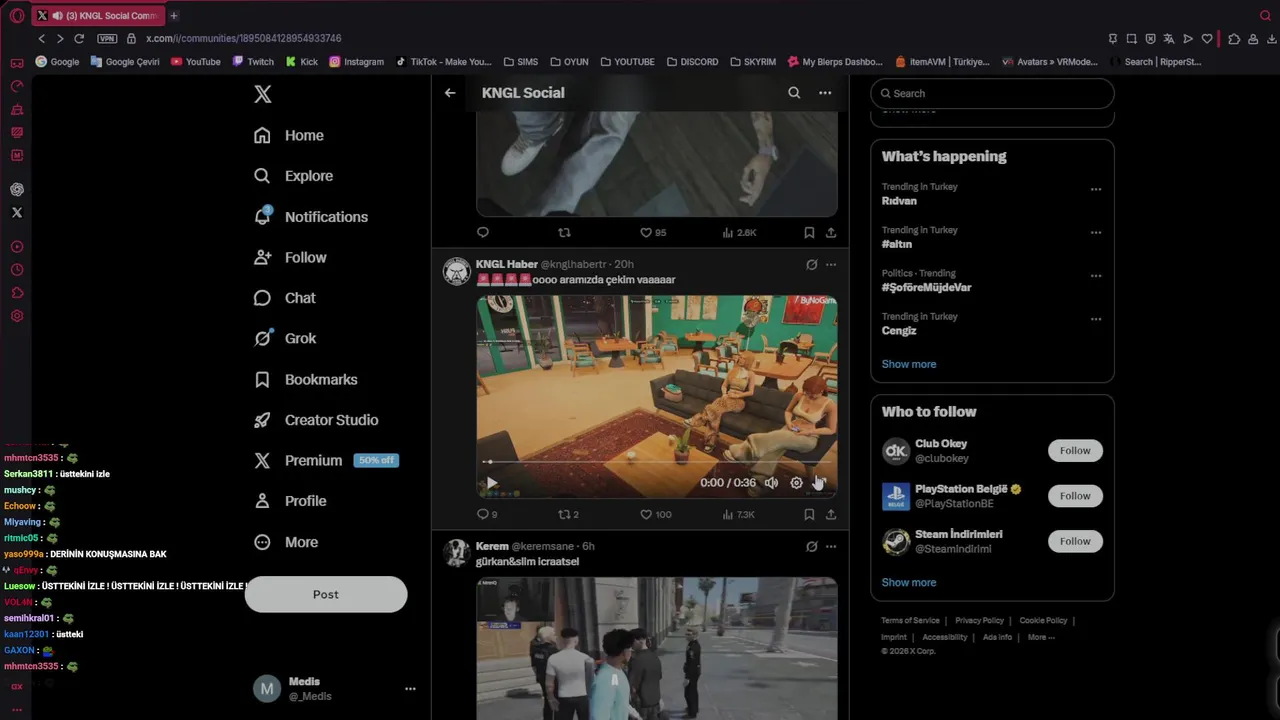This screenshot has width=1280, height=720.
Task: Open Grok action on Kerem post
Action: [811, 547]
